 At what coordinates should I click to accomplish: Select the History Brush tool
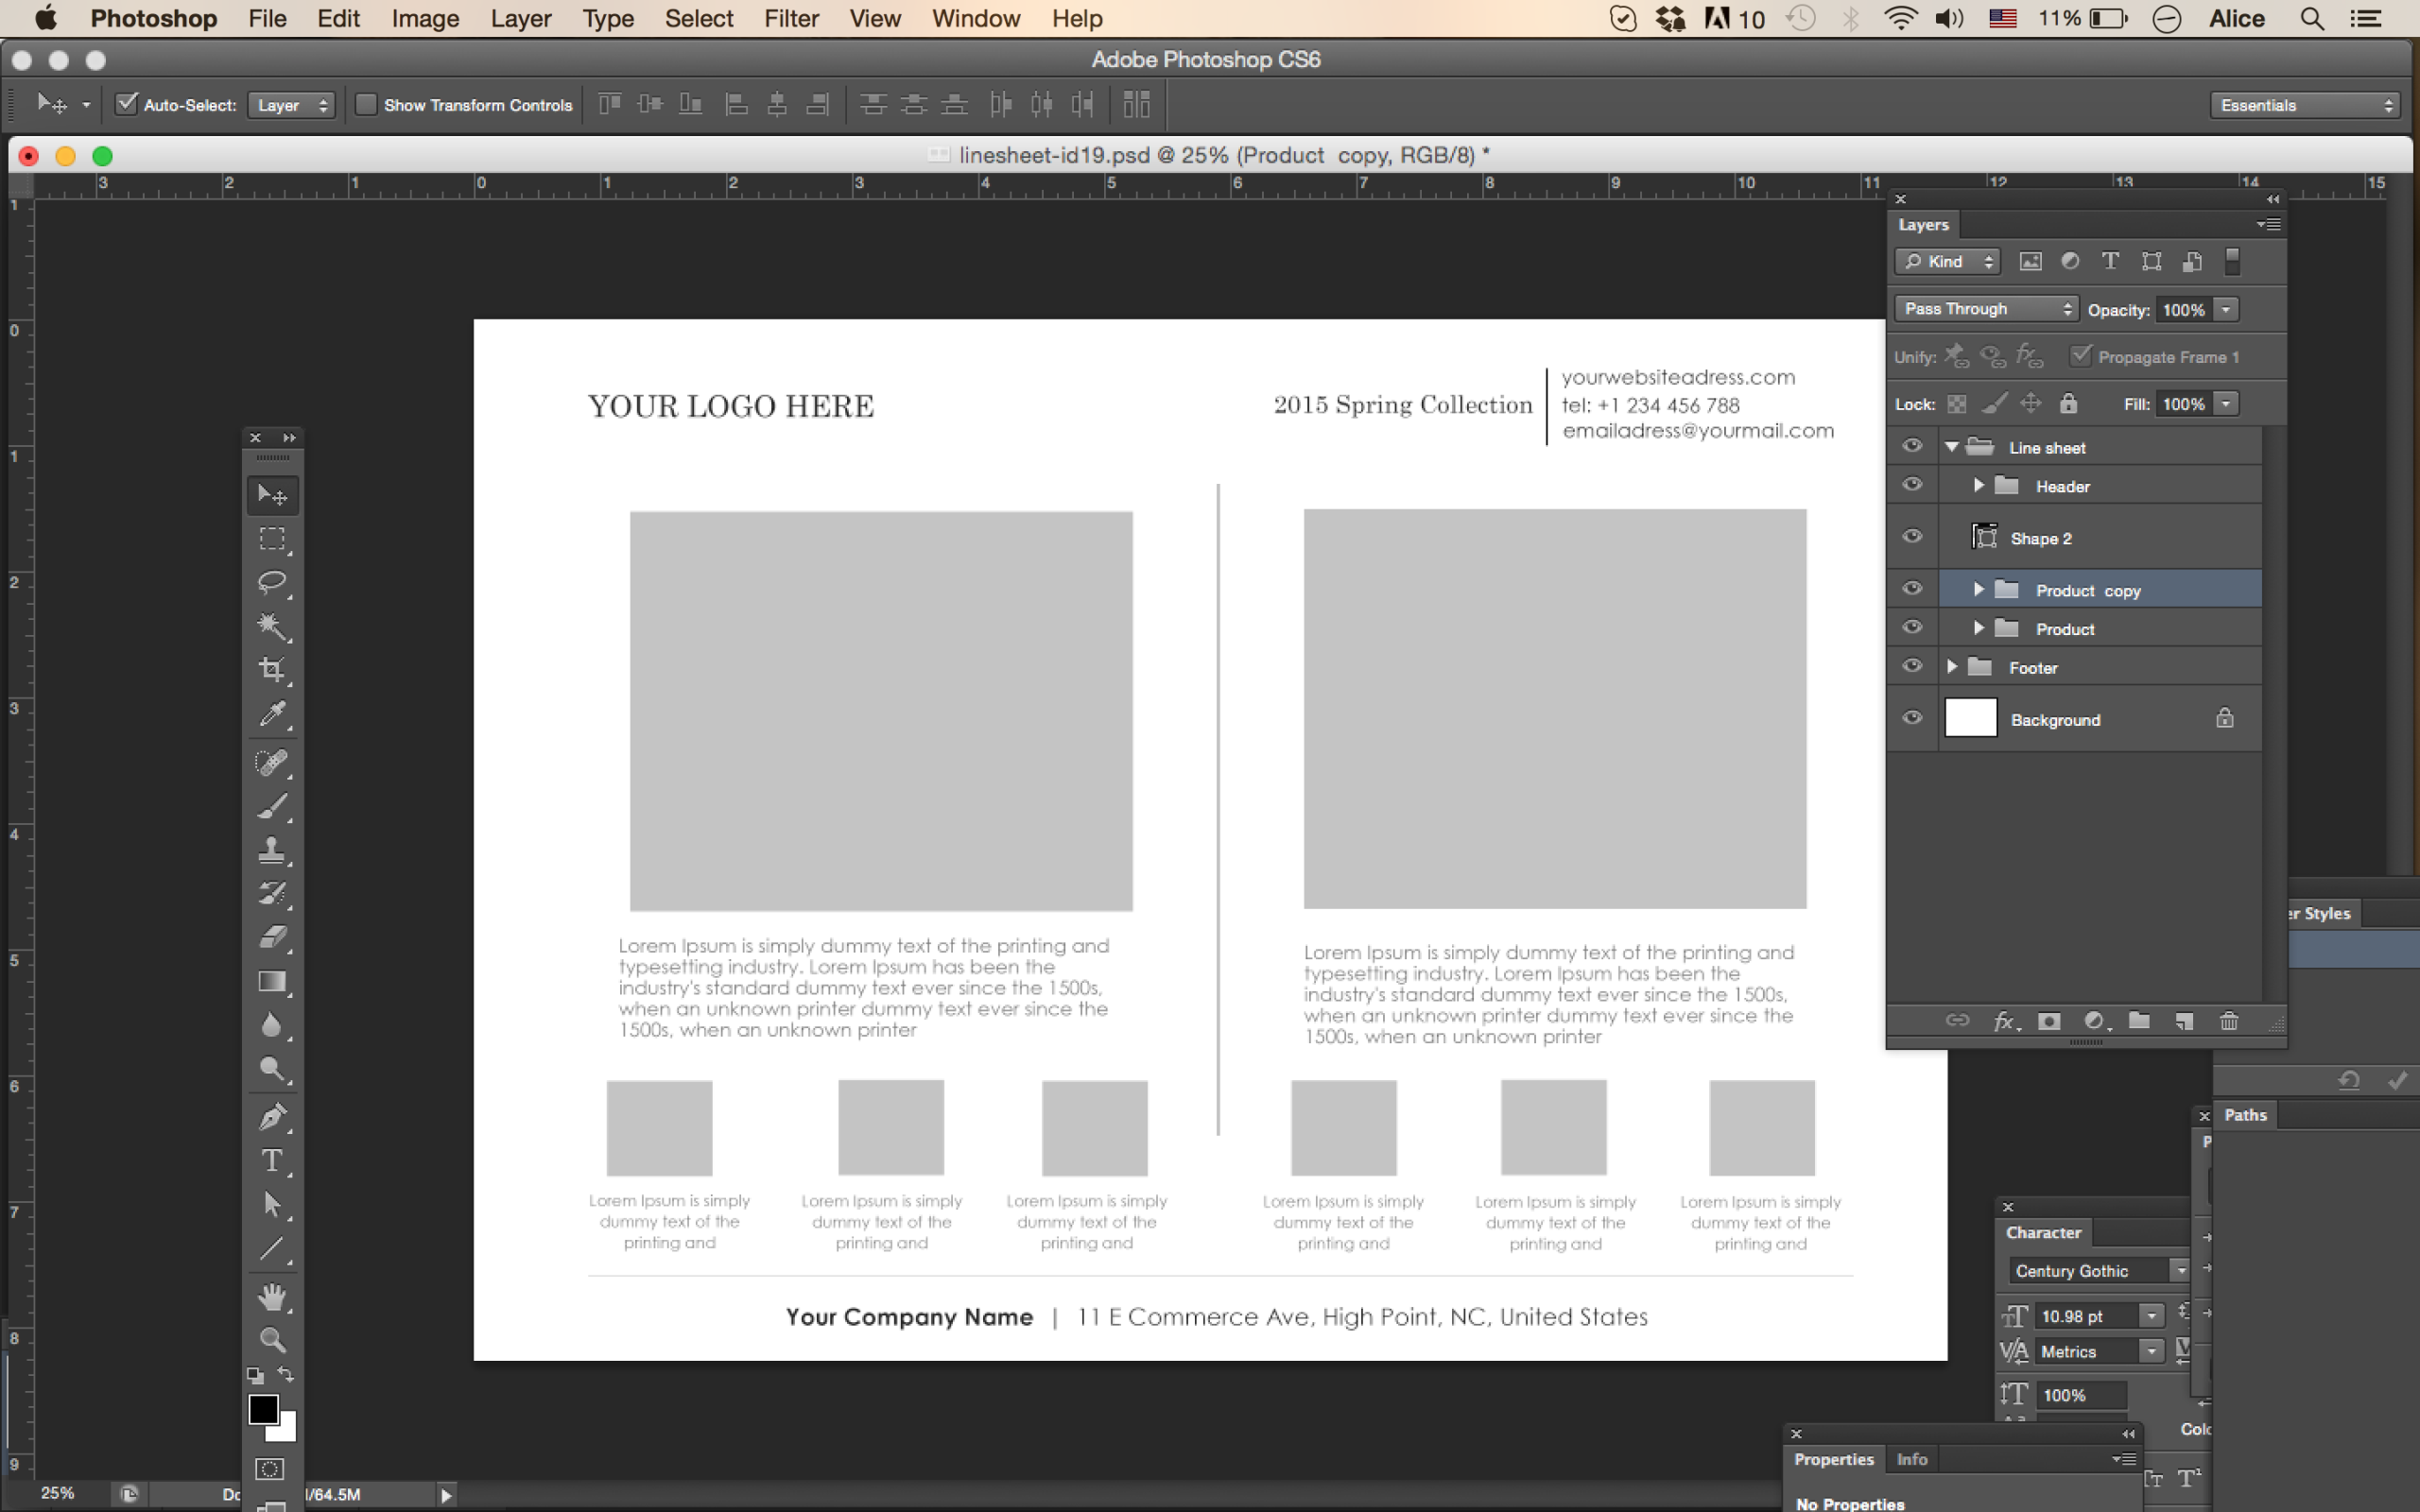pos(272,894)
